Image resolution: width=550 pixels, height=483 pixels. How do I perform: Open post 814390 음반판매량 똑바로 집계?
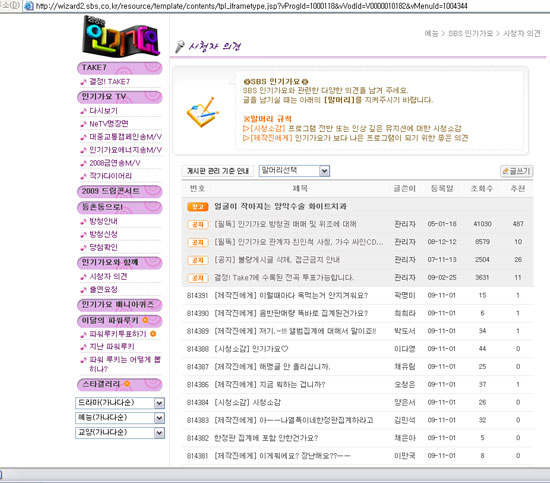(291, 314)
